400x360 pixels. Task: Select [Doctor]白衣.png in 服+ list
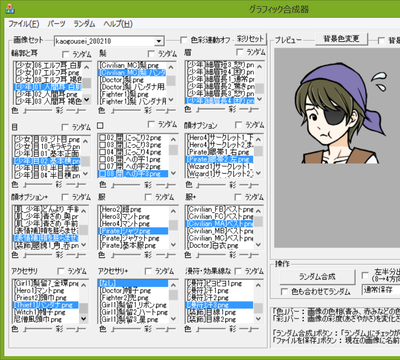[220, 245]
